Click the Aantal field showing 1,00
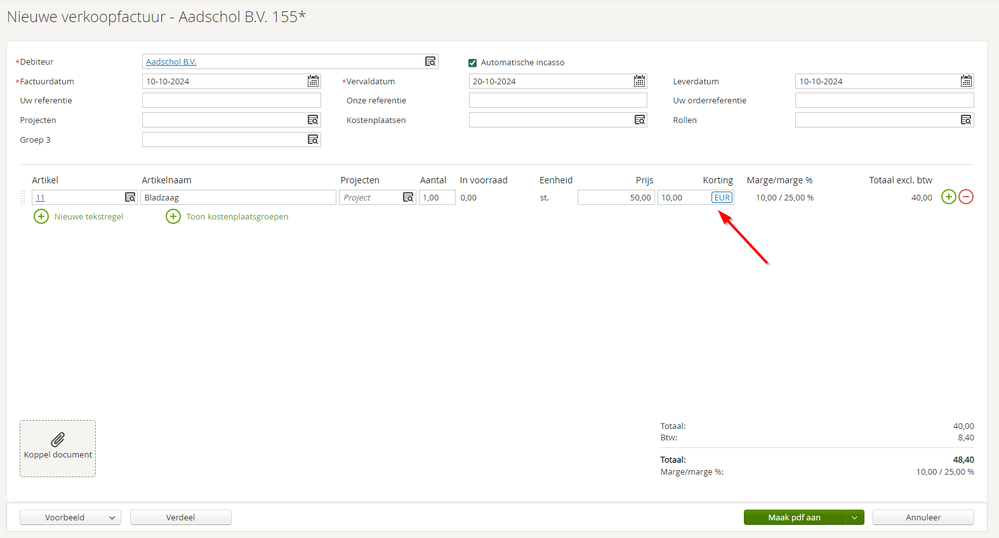This screenshot has width=999, height=538. [437, 198]
